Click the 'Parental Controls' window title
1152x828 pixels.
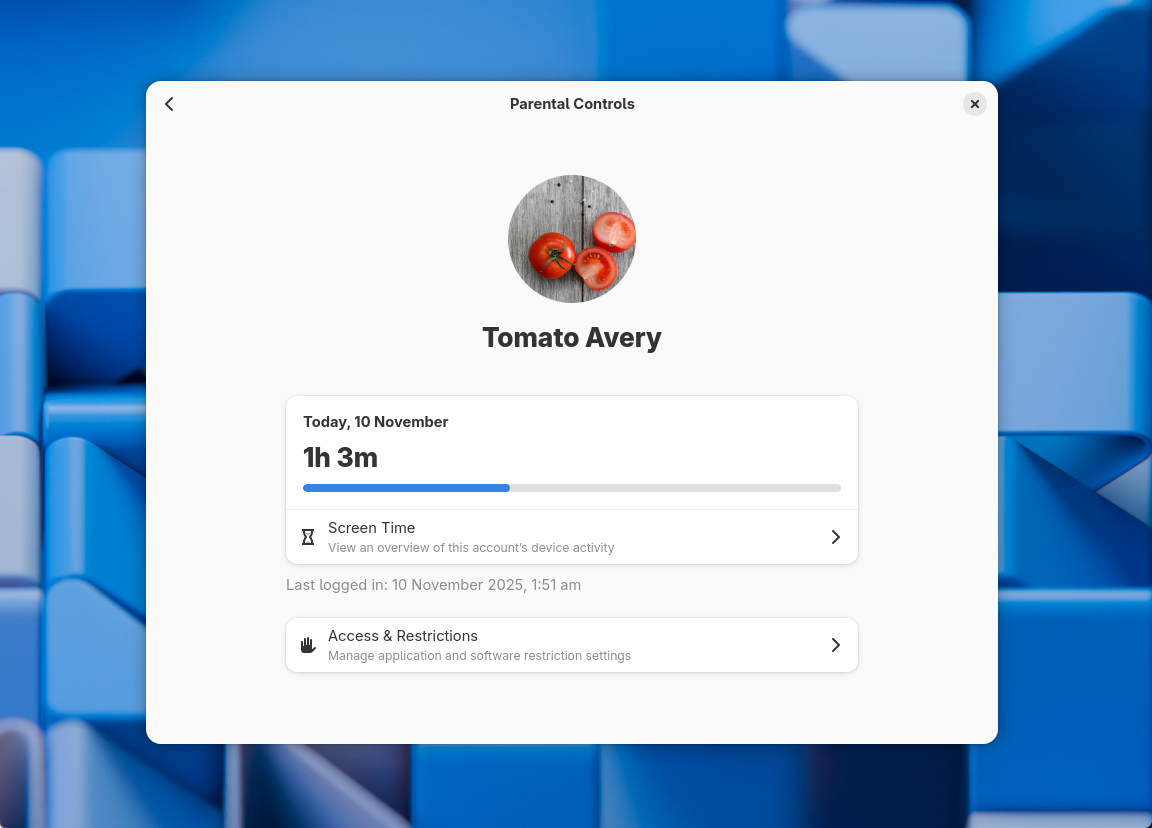572,104
